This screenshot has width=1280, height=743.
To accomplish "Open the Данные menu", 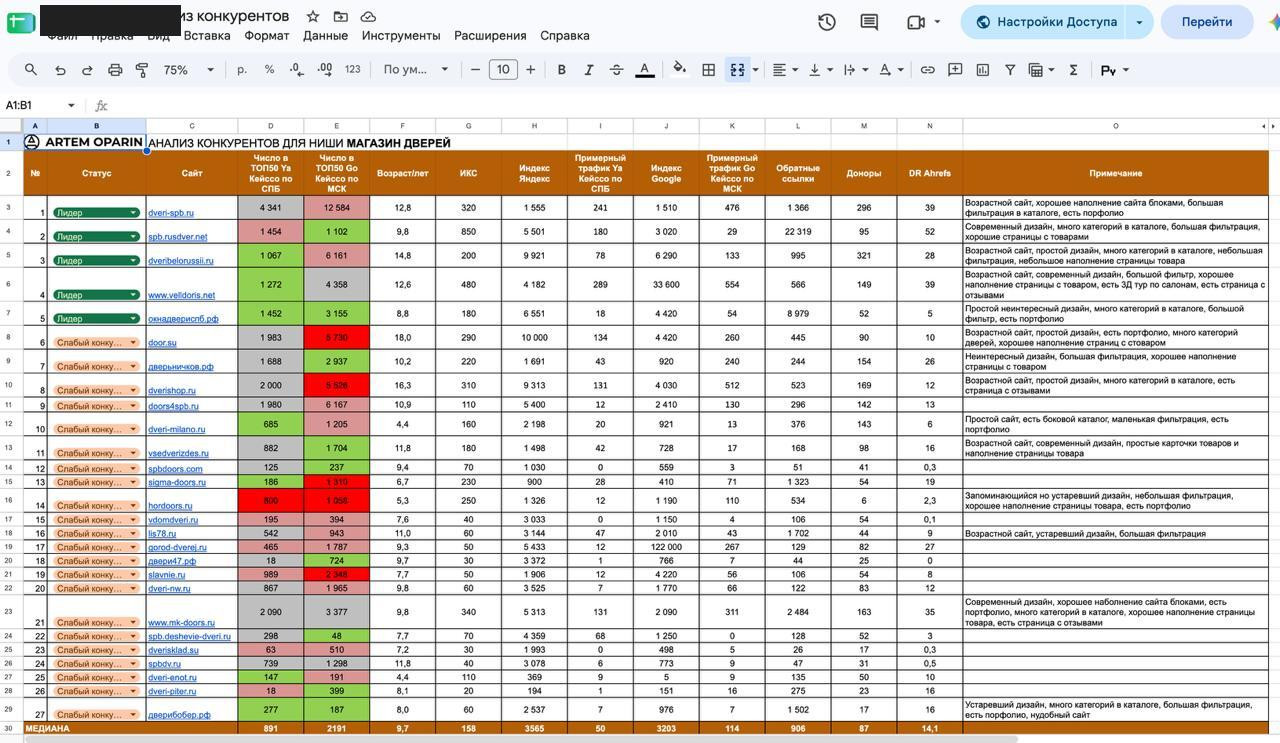I will pos(326,36).
